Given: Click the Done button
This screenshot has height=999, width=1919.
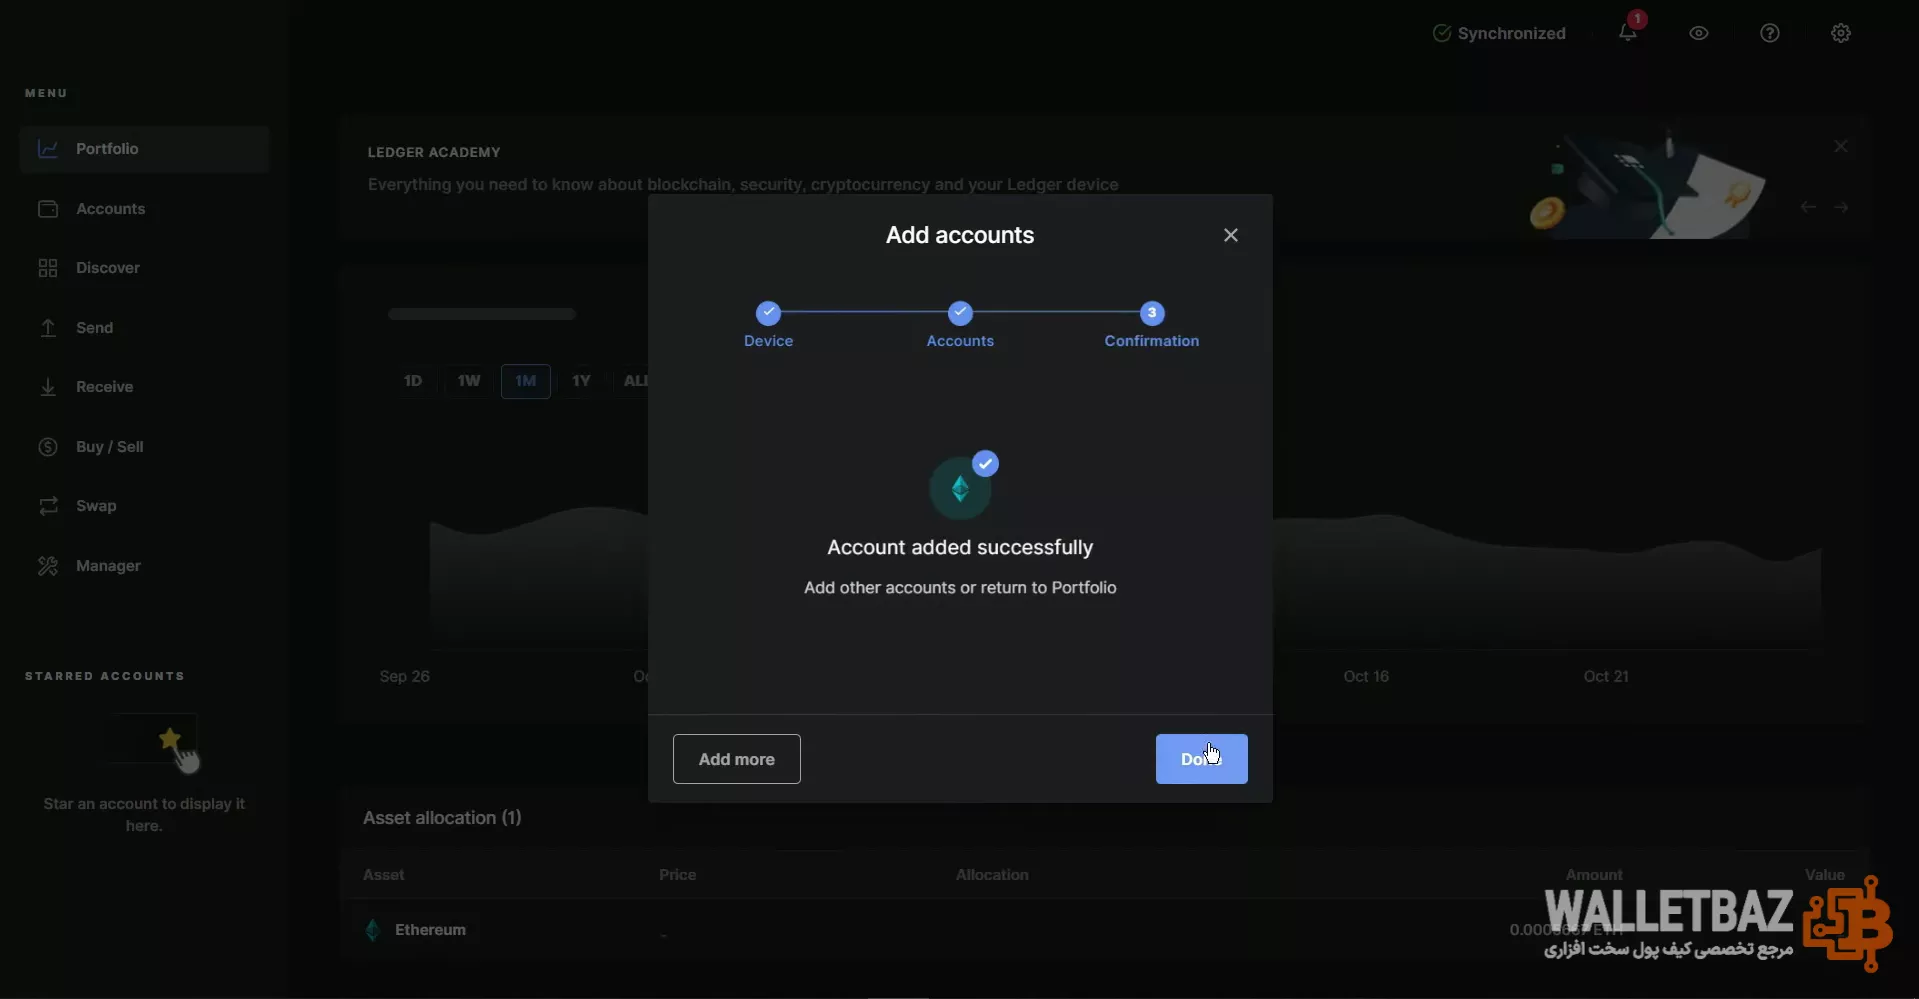Looking at the screenshot, I should [x=1202, y=759].
